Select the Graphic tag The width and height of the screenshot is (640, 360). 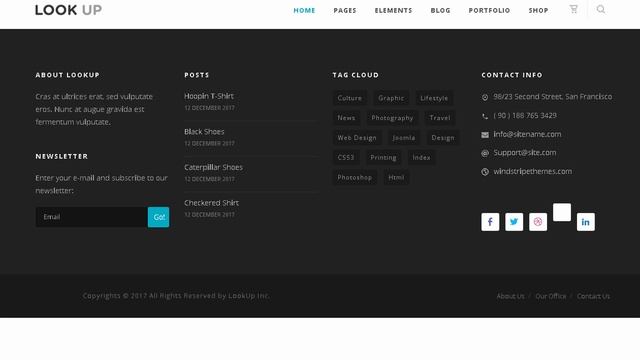click(391, 98)
